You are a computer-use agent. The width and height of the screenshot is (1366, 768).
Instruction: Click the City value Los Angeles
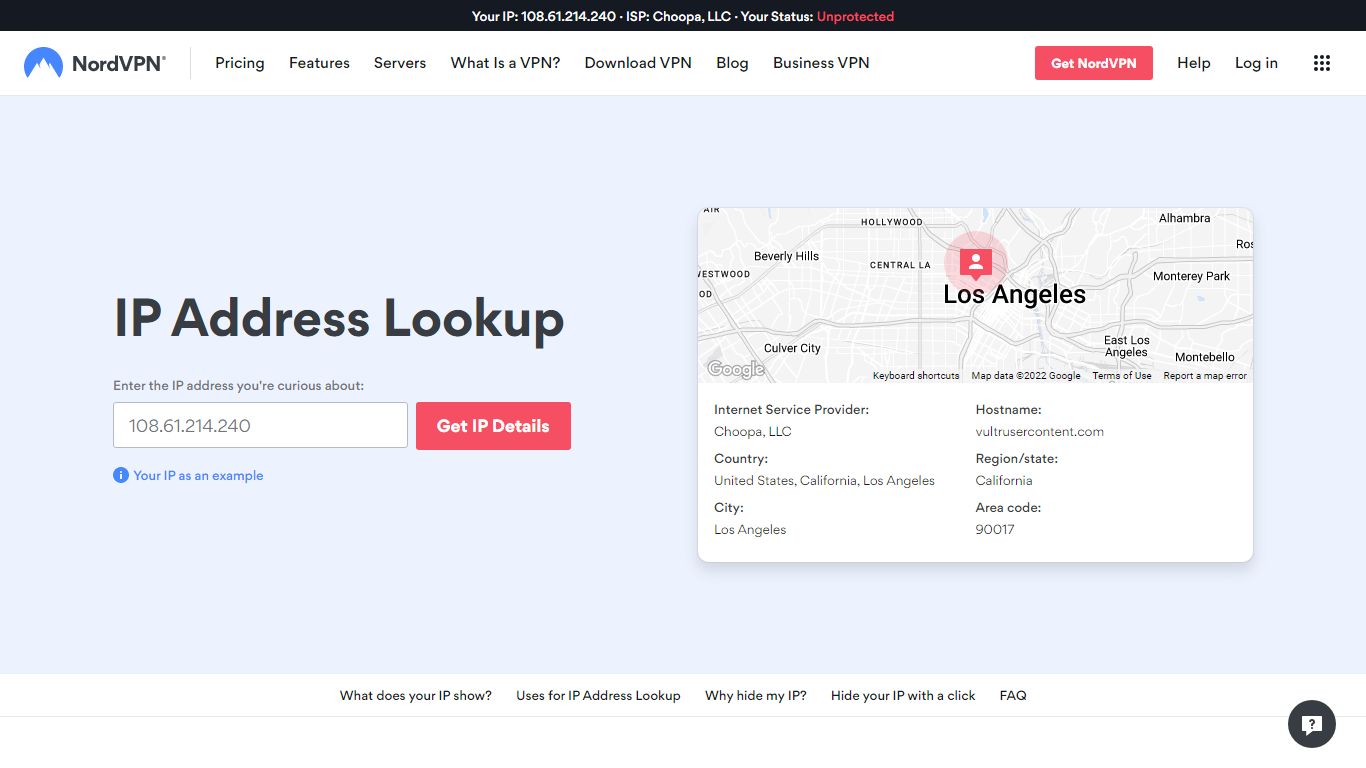(x=750, y=530)
